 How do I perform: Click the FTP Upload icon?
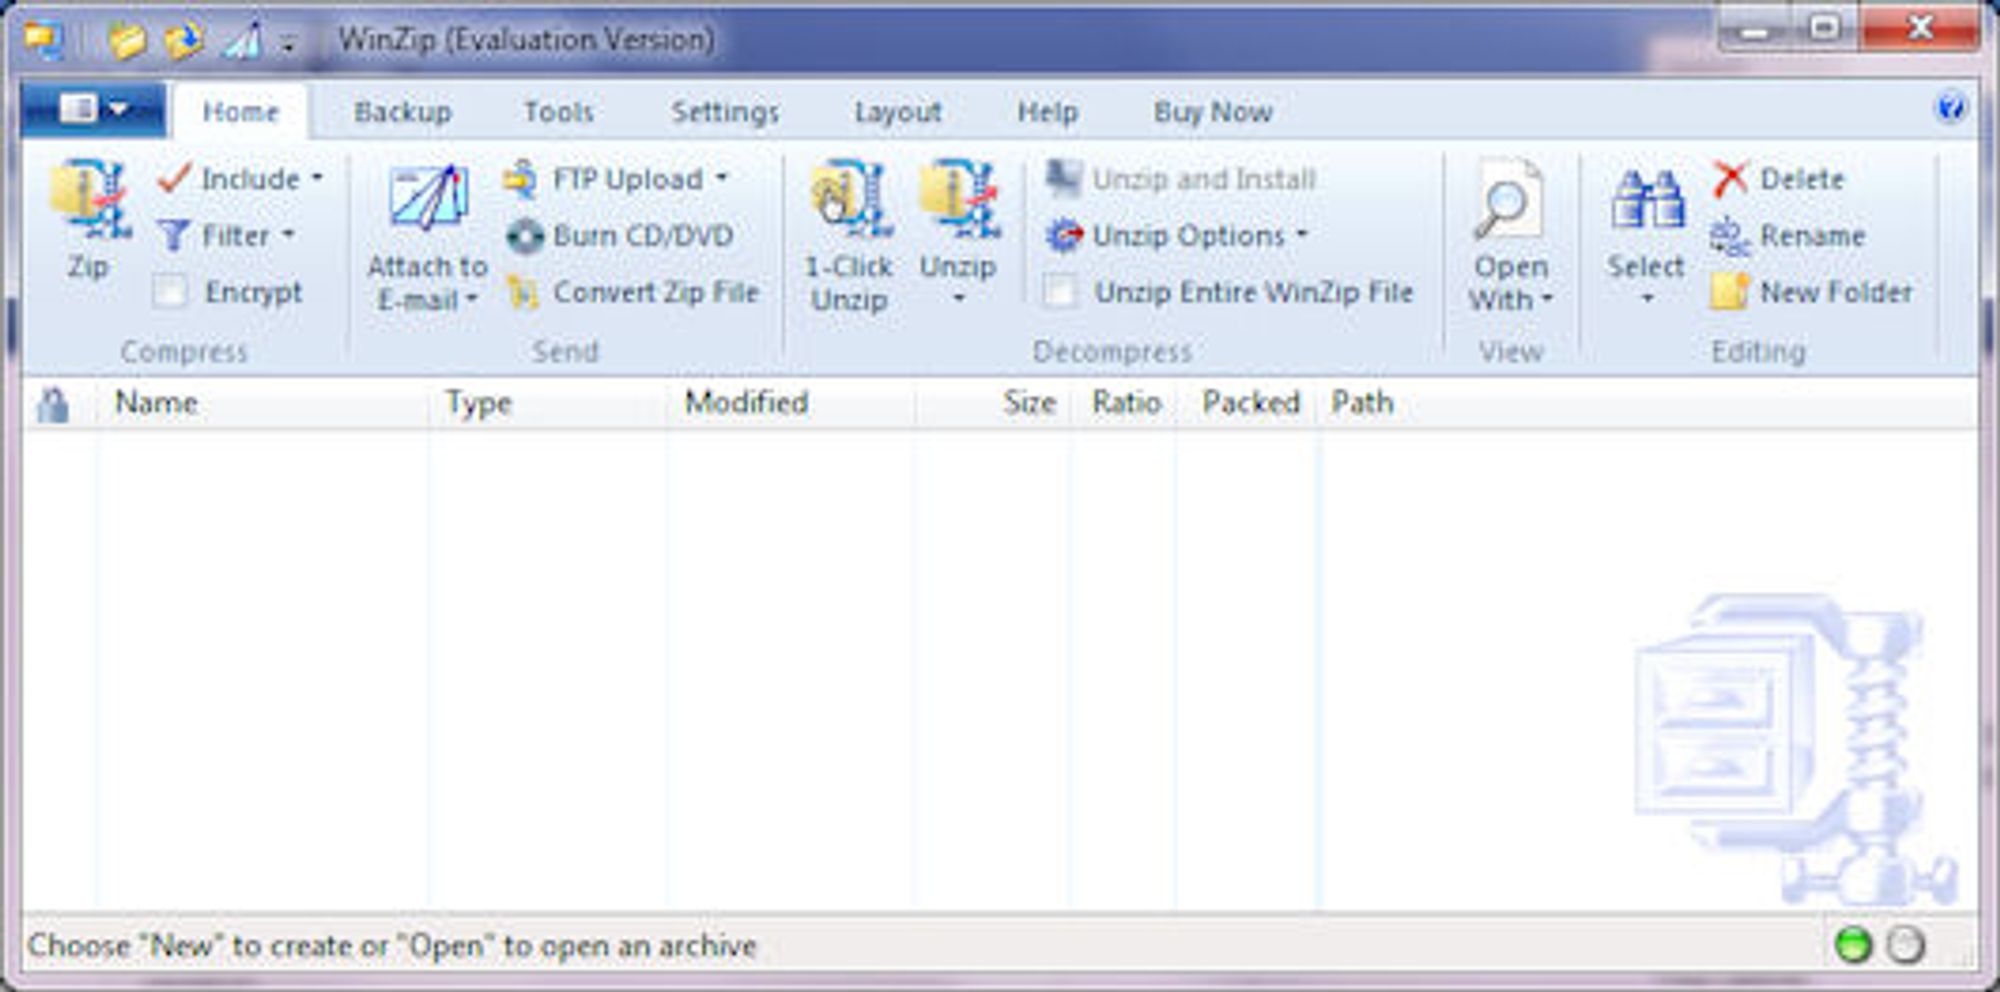[520, 178]
